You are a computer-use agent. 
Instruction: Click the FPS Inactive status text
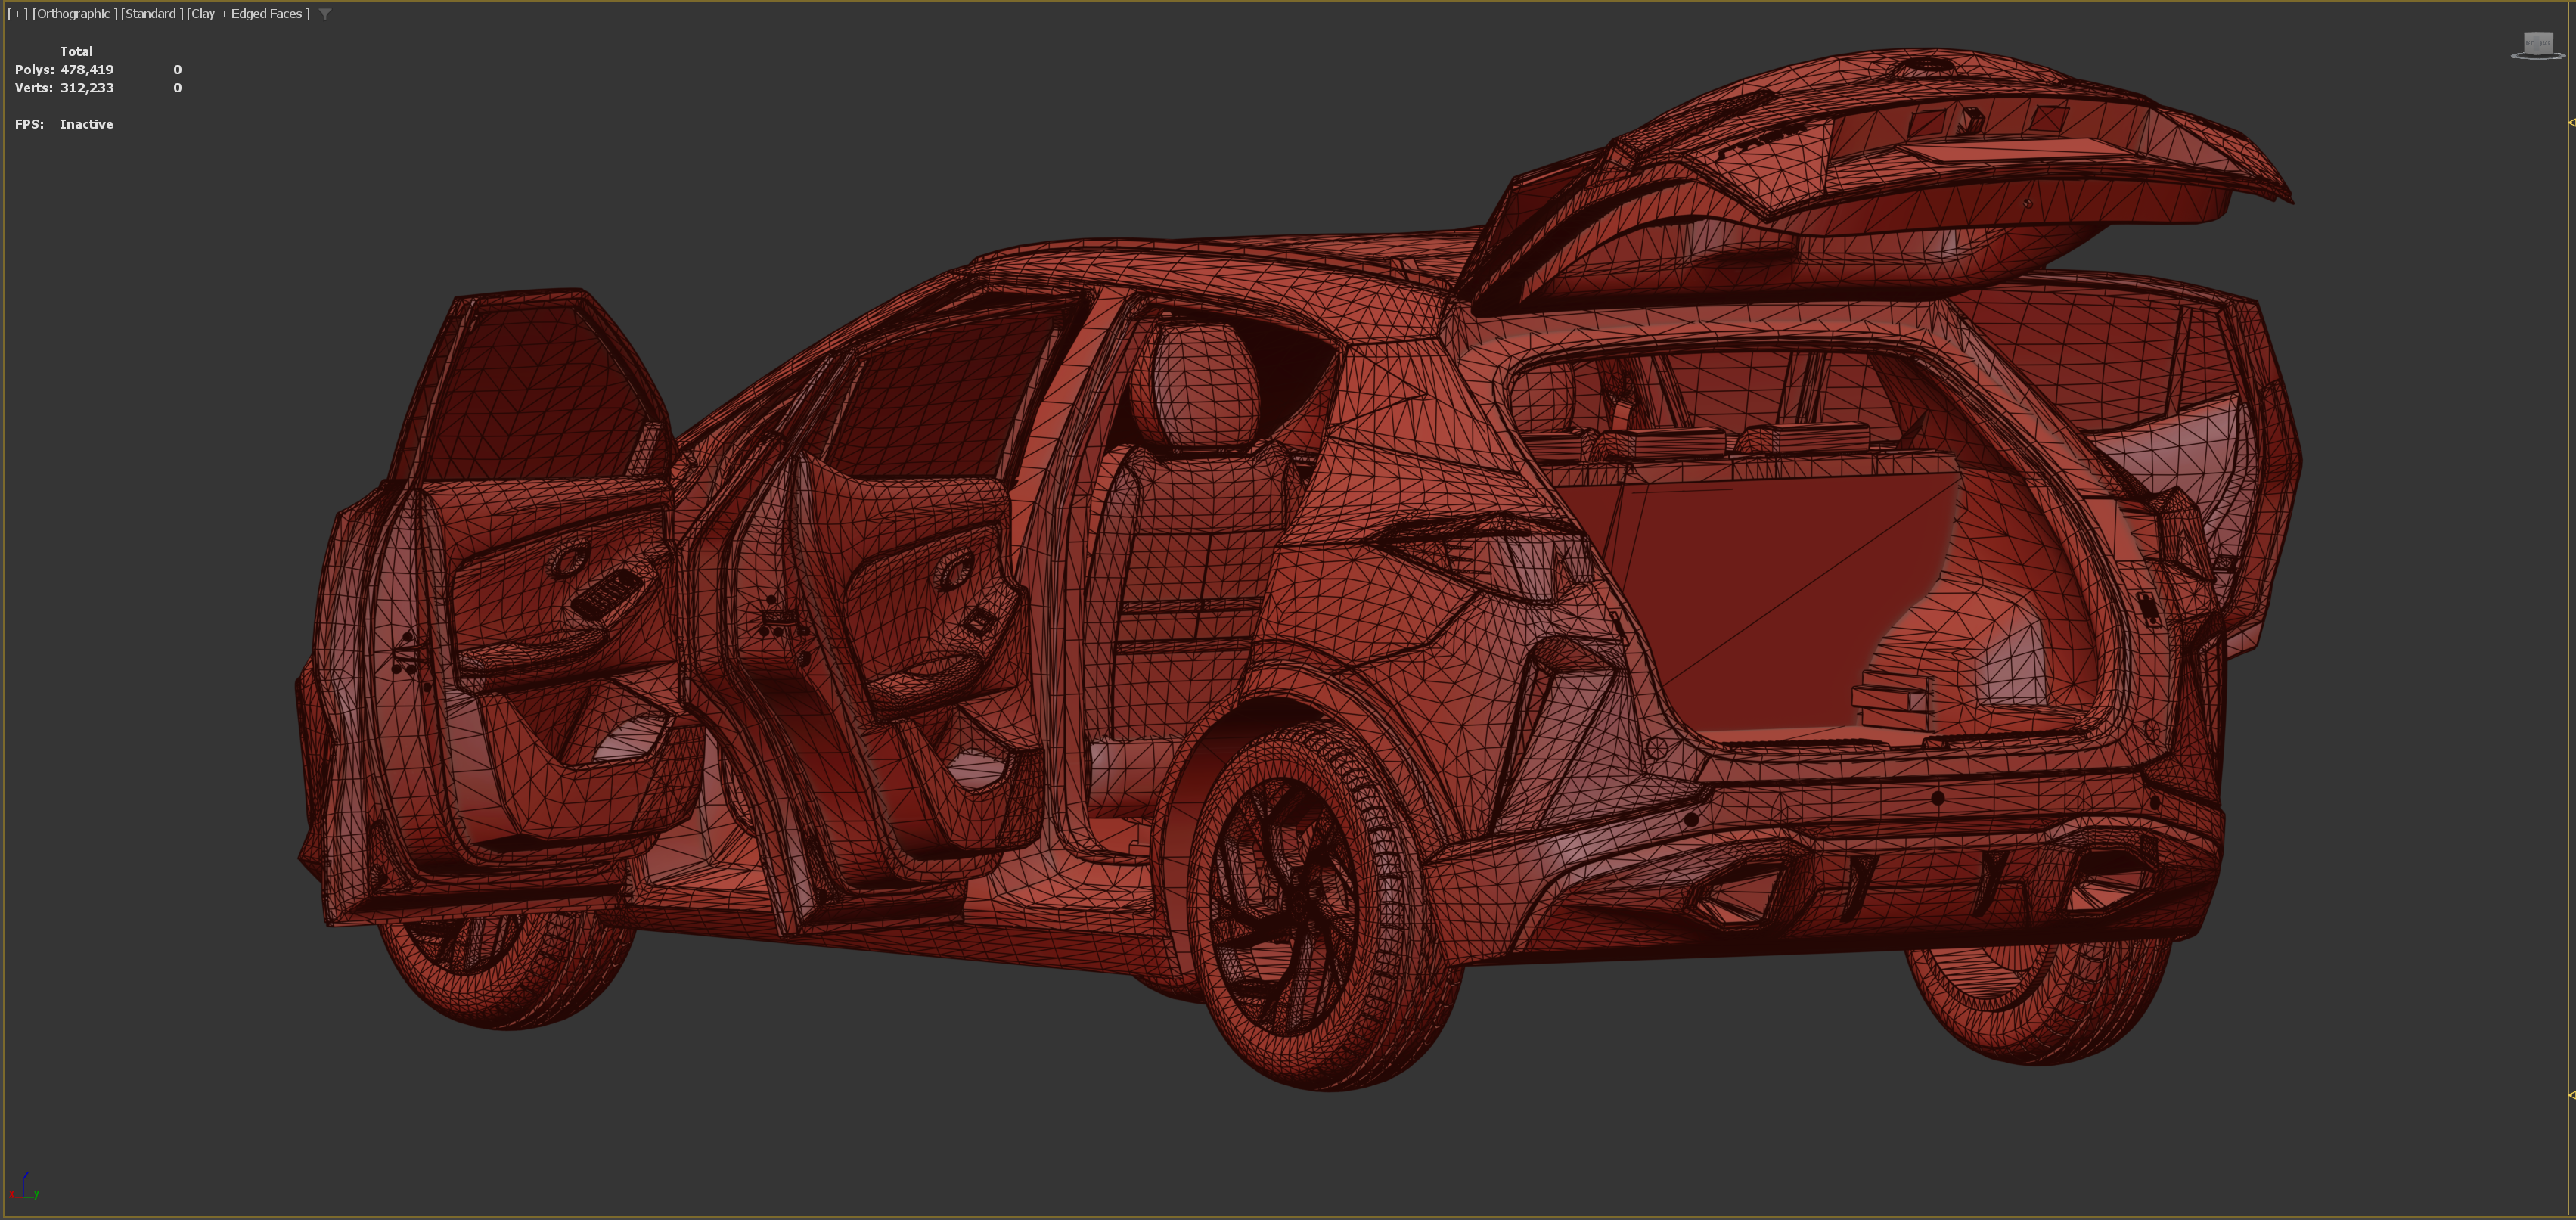86,124
